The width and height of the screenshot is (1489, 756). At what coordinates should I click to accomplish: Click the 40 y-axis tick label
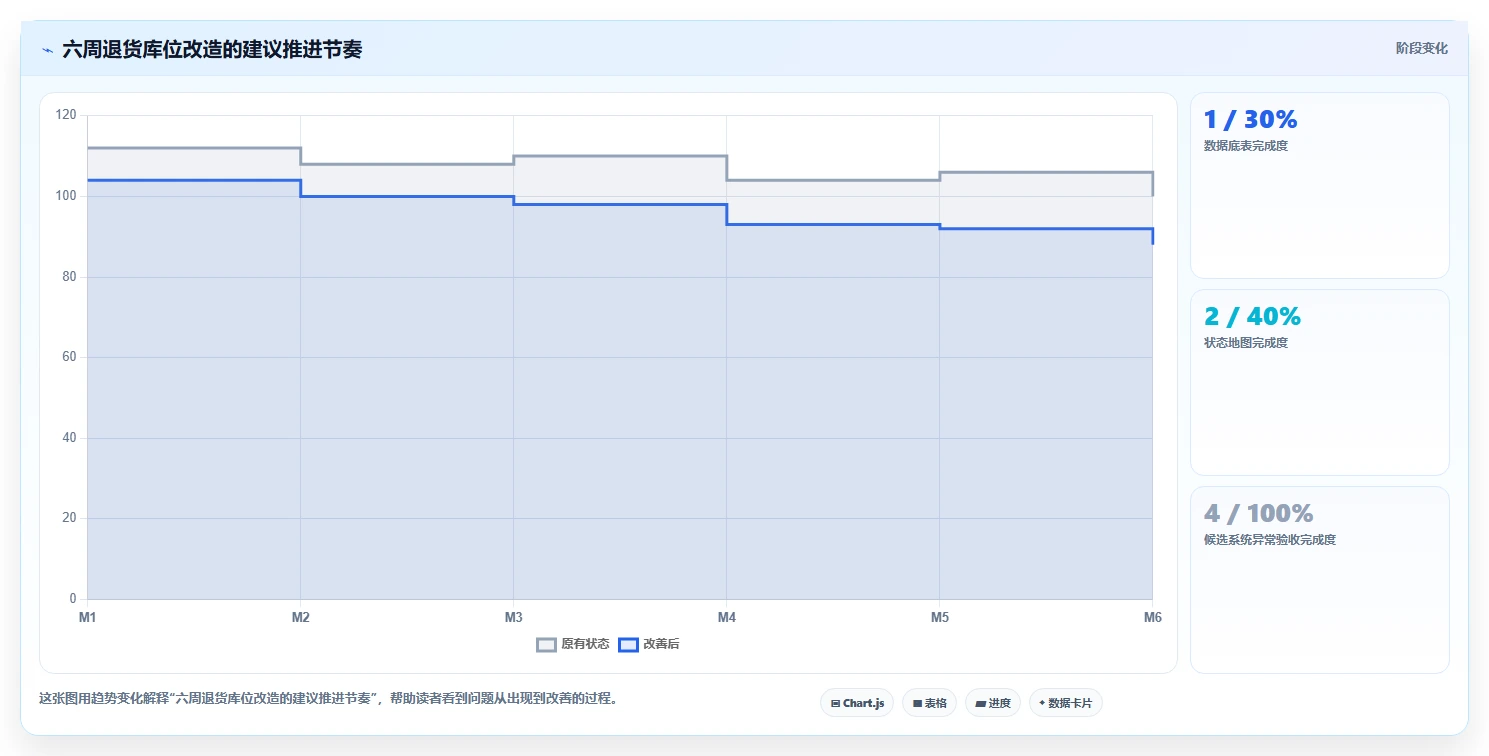point(69,438)
